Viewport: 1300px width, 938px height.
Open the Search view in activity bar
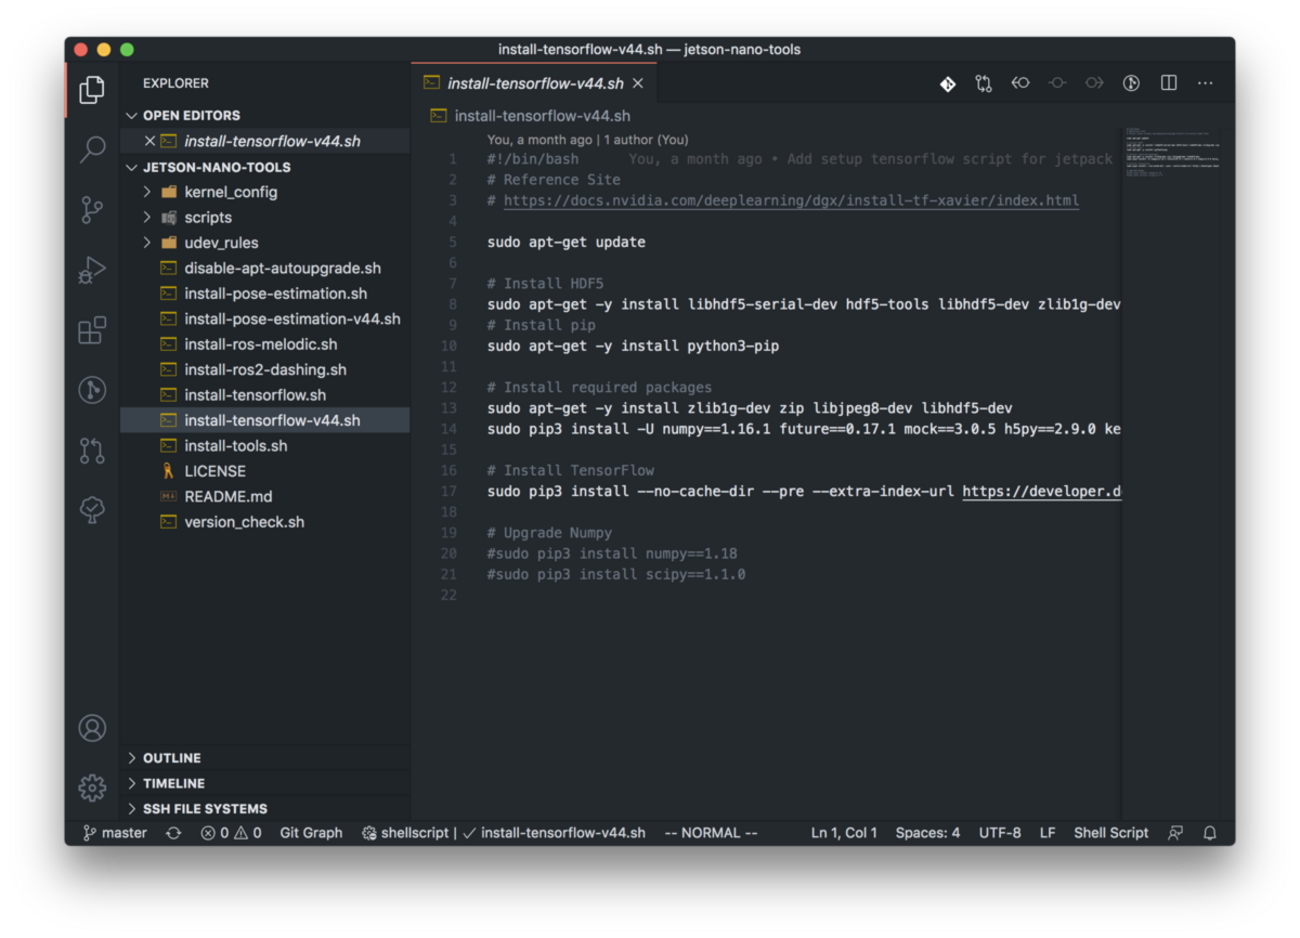click(92, 150)
